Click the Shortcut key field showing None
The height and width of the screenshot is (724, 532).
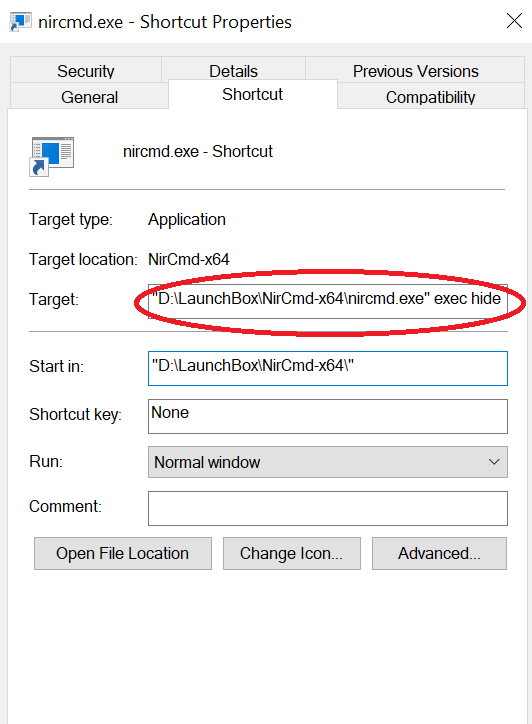[x=327, y=416]
